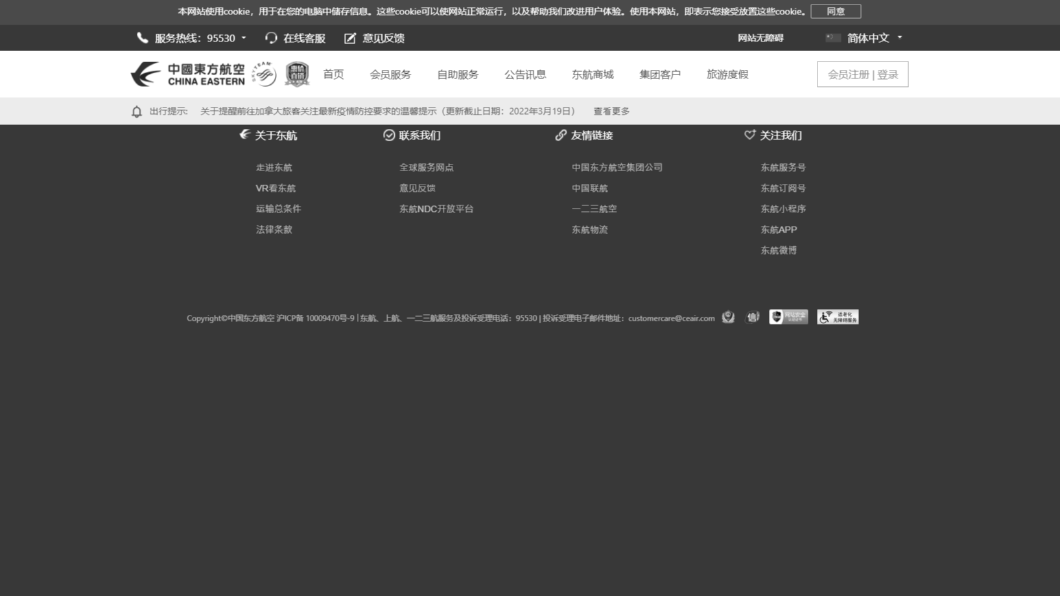Open the travel notice about Canada passengers
Viewport: 1060px width, 596px height.
387,111
